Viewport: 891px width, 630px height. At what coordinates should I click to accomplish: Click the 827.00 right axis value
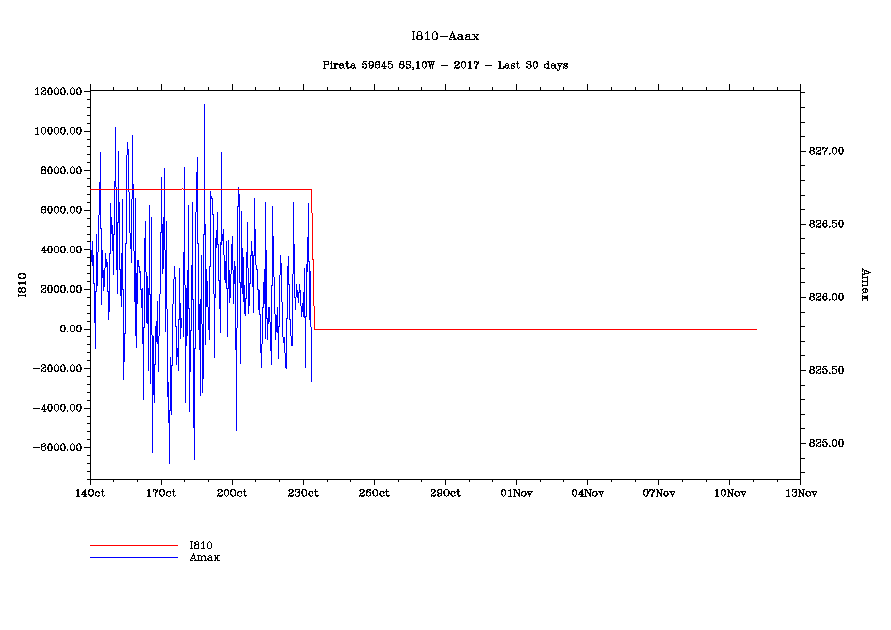coord(826,151)
